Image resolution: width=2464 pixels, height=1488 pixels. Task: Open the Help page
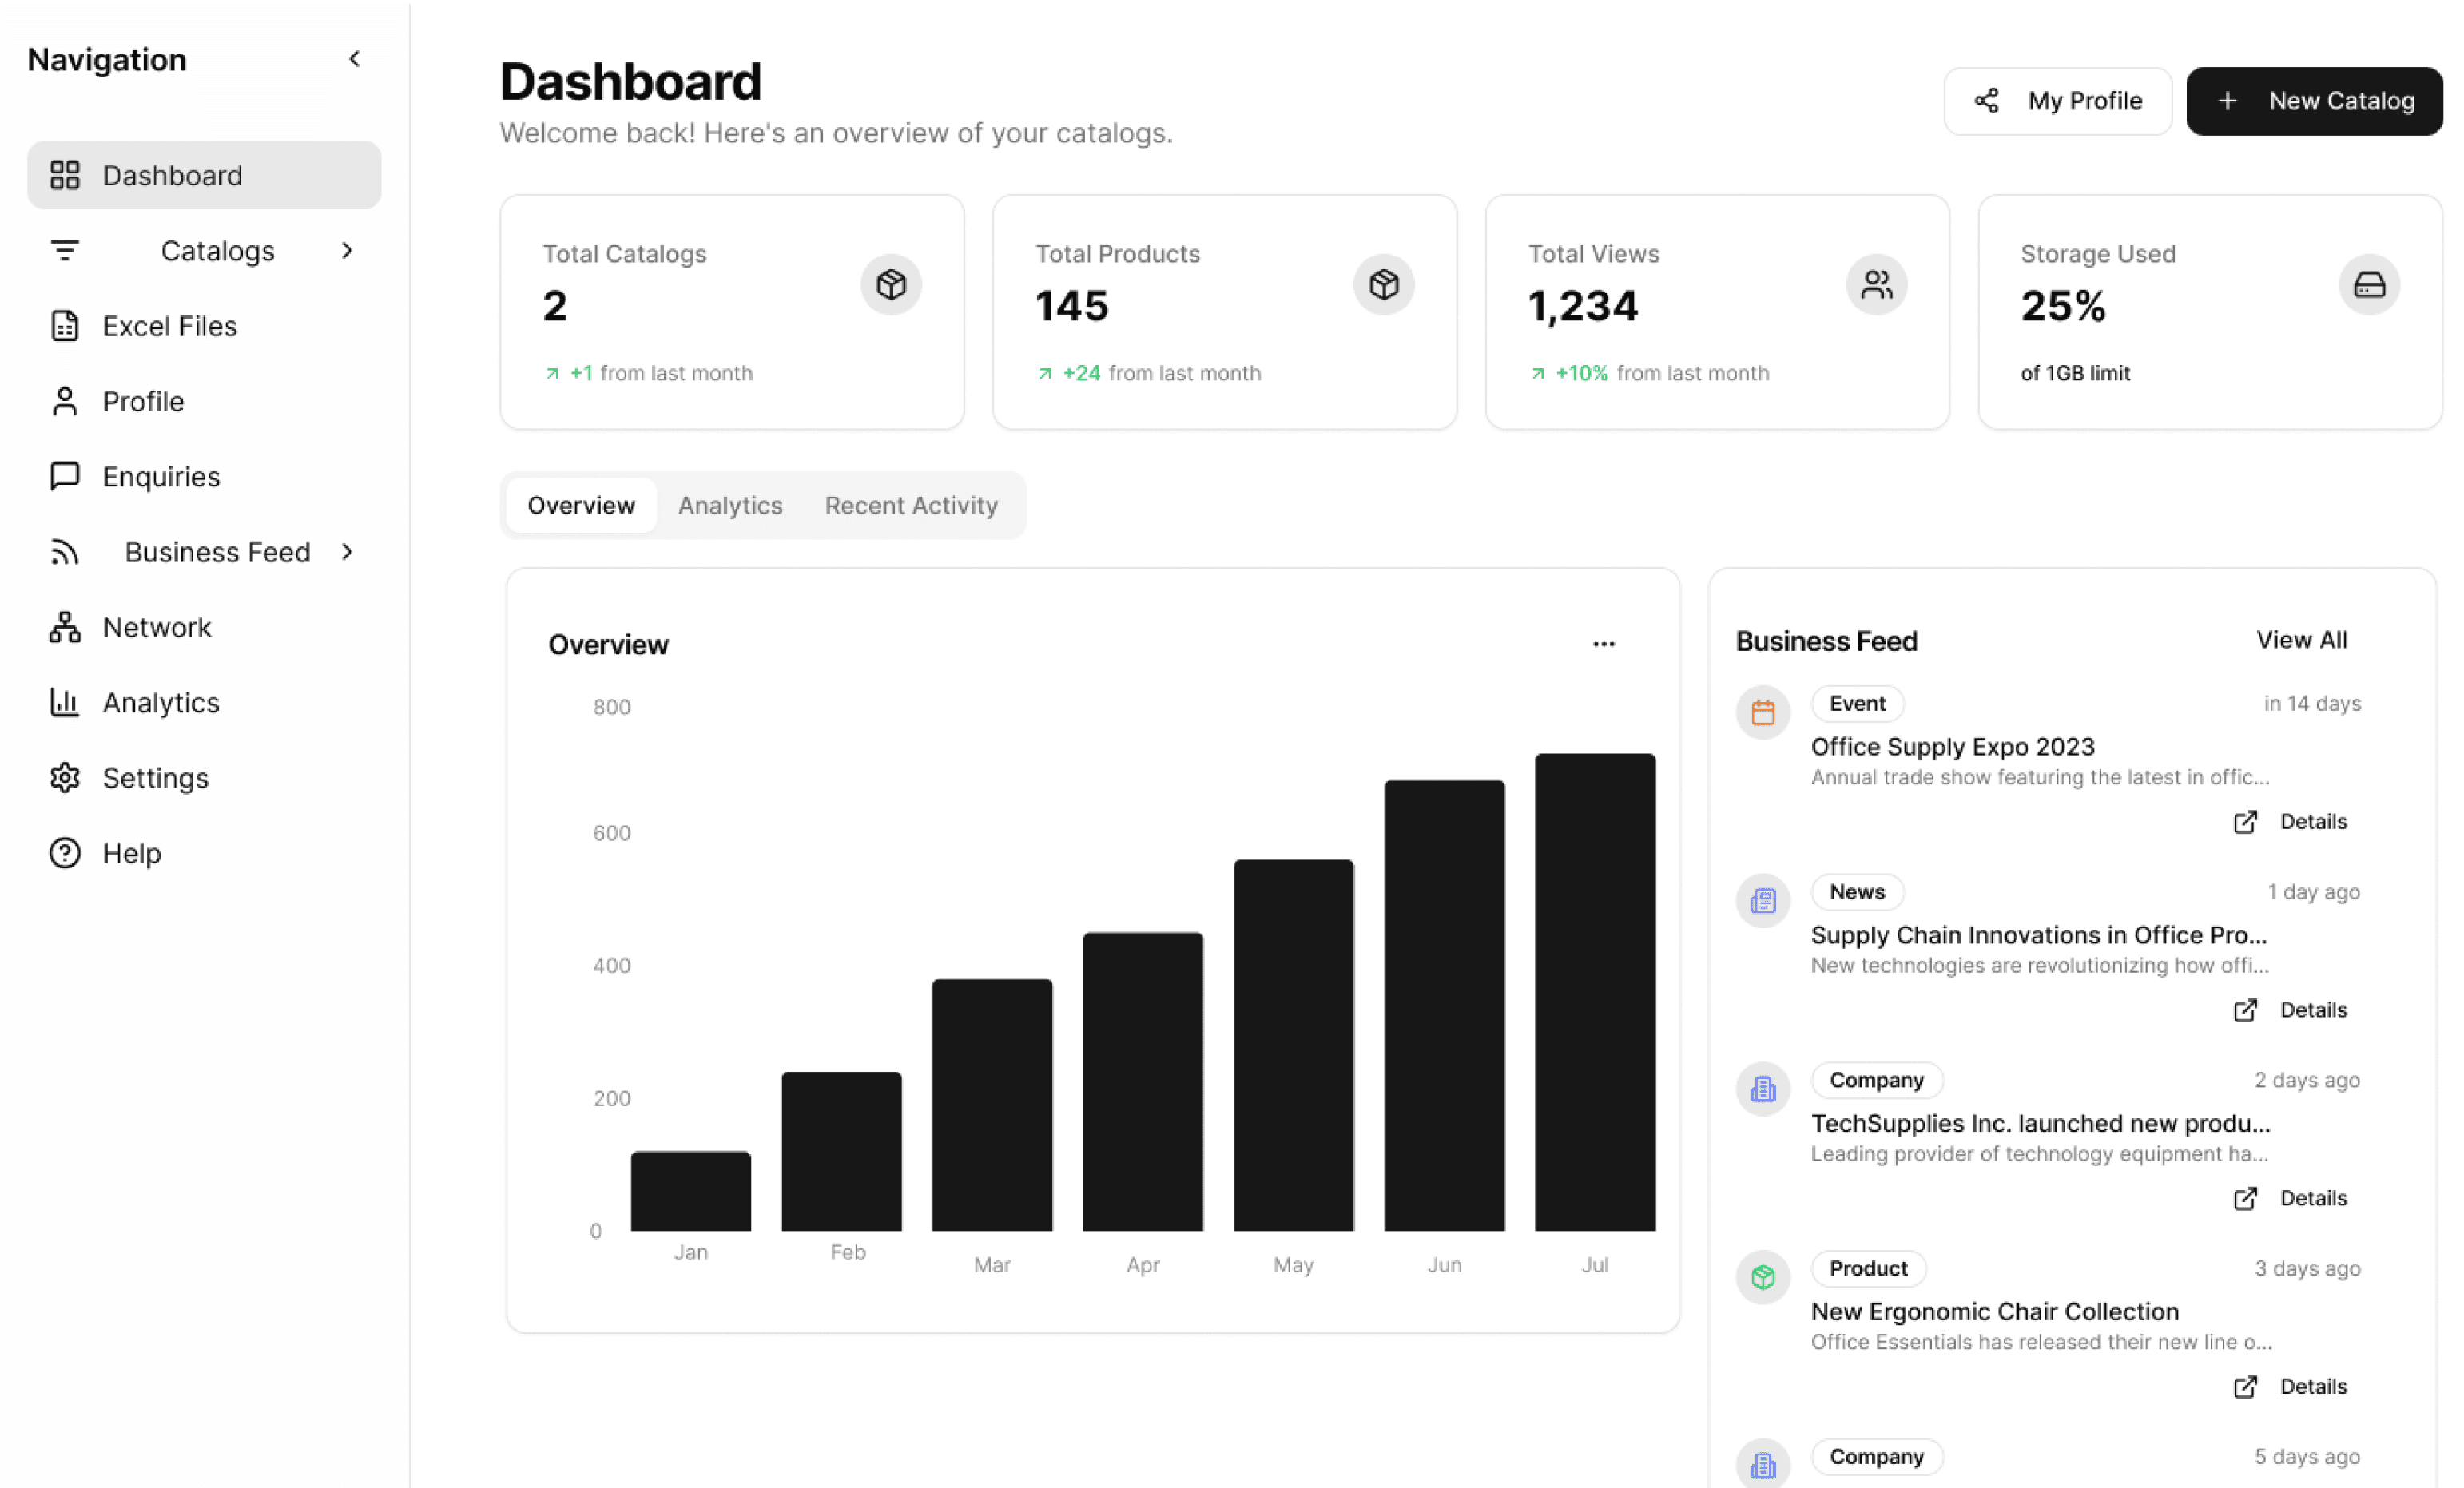[x=204, y=853]
